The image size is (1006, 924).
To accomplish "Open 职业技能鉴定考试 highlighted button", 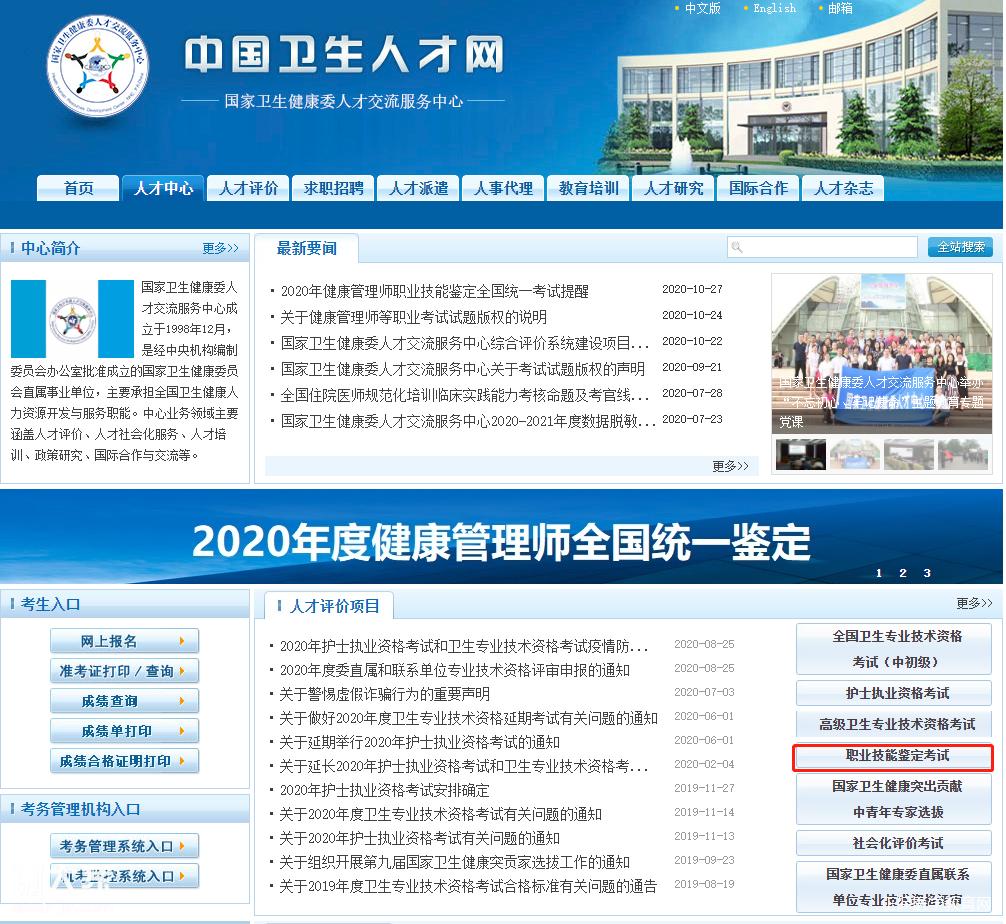I will (x=893, y=756).
